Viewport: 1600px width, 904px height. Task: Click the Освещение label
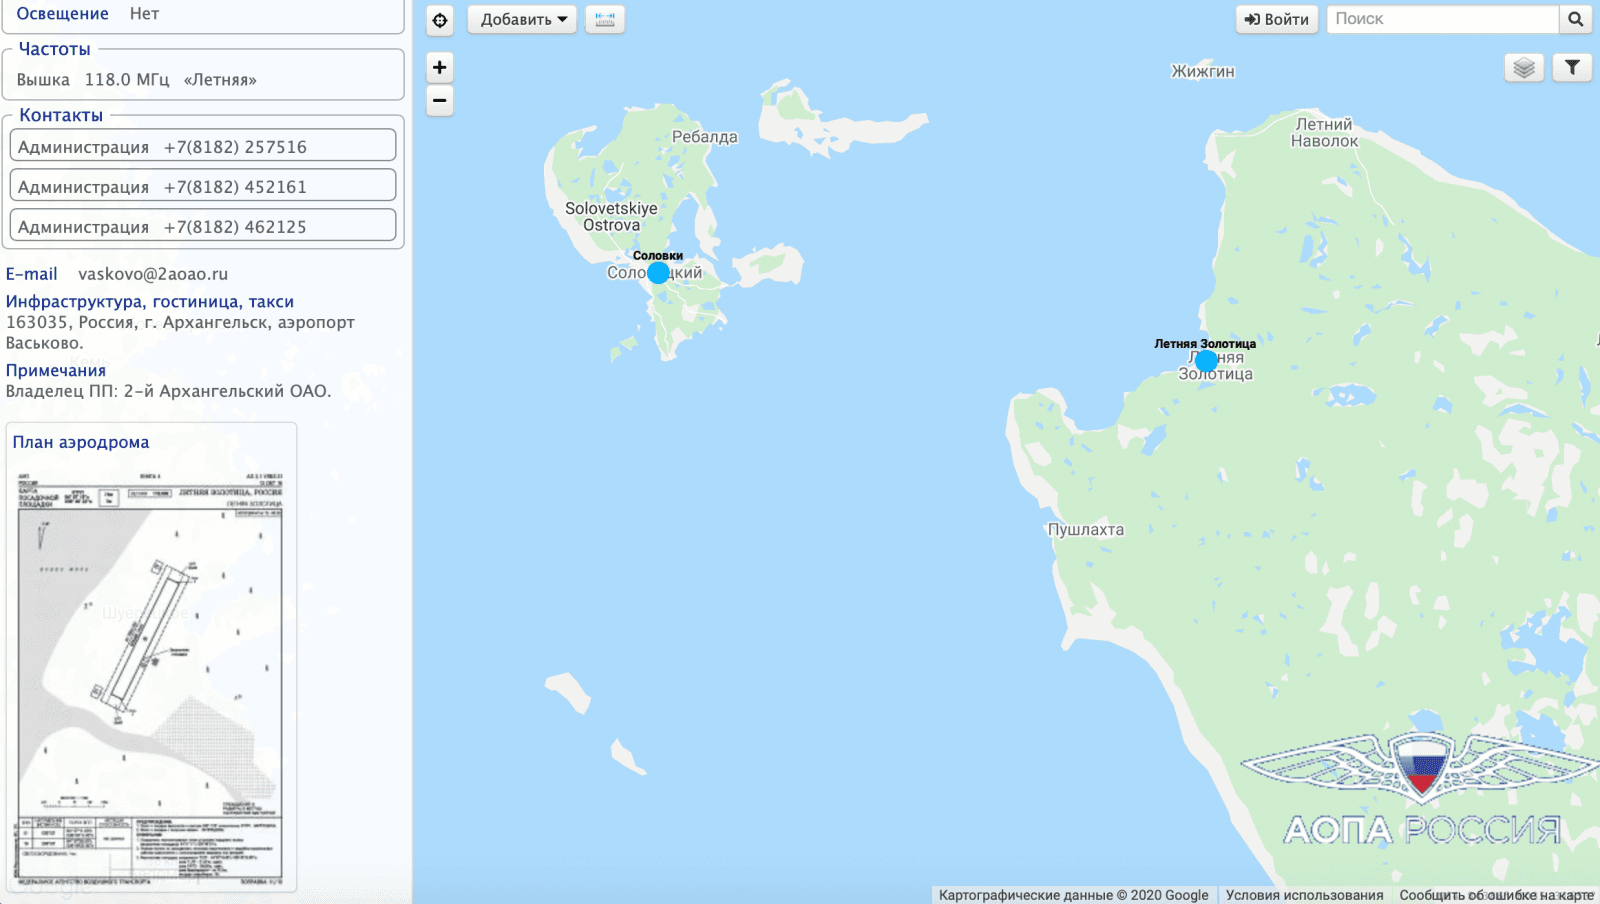tap(62, 14)
